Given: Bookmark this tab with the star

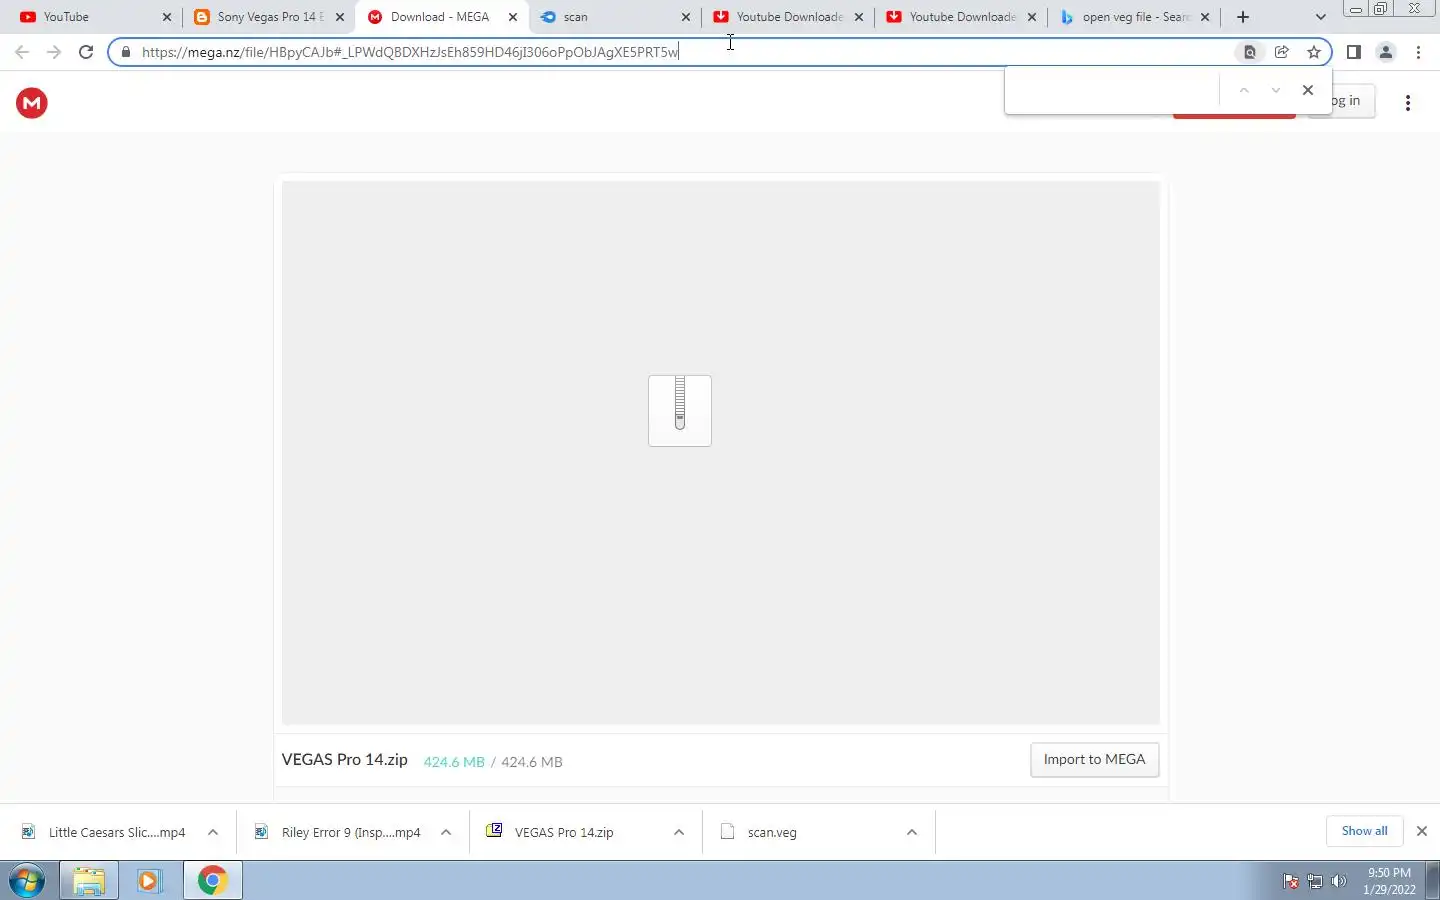Looking at the screenshot, I should (x=1314, y=52).
